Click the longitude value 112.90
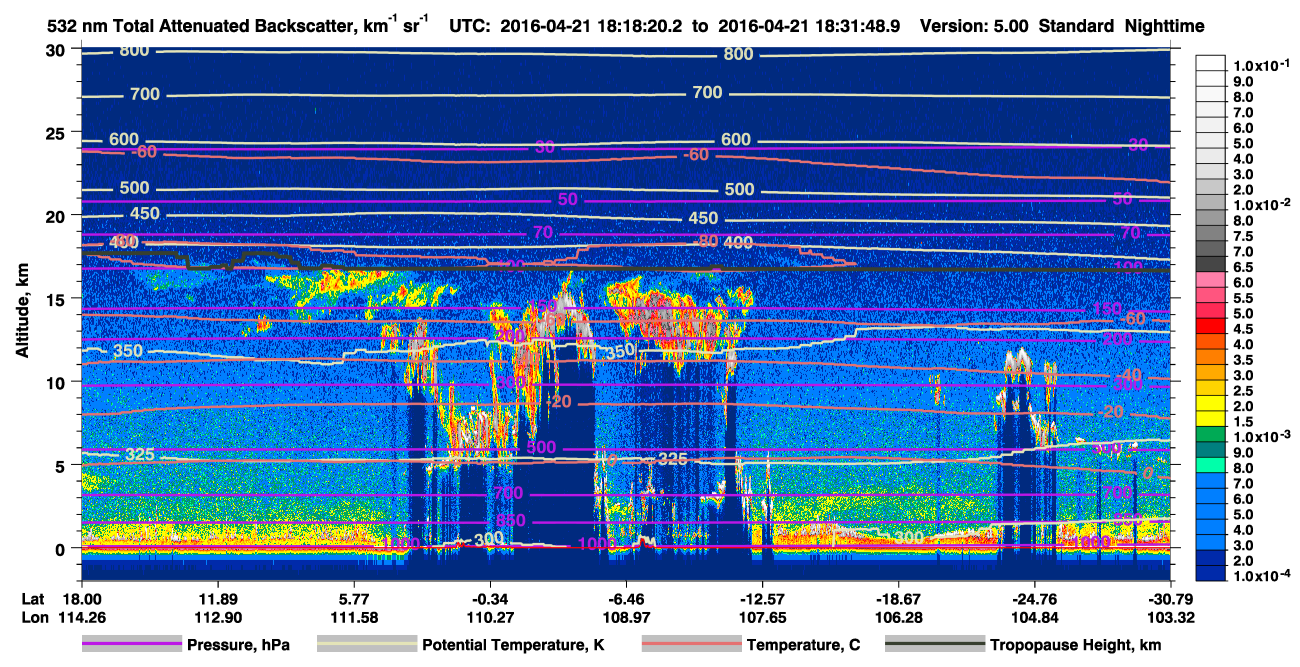Image resolution: width=1300 pixels, height=667 pixels. tap(216, 617)
